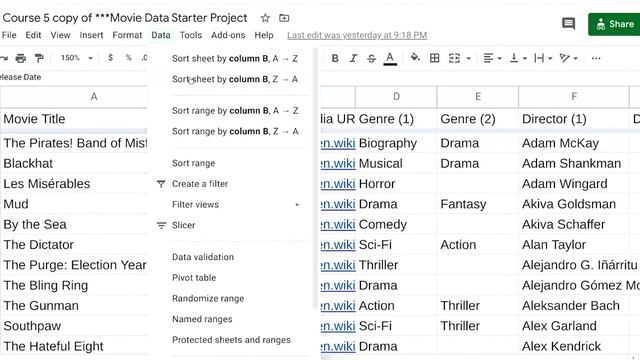Star this spreadsheet document
The width and height of the screenshot is (640, 360).
tap(265, 18)
